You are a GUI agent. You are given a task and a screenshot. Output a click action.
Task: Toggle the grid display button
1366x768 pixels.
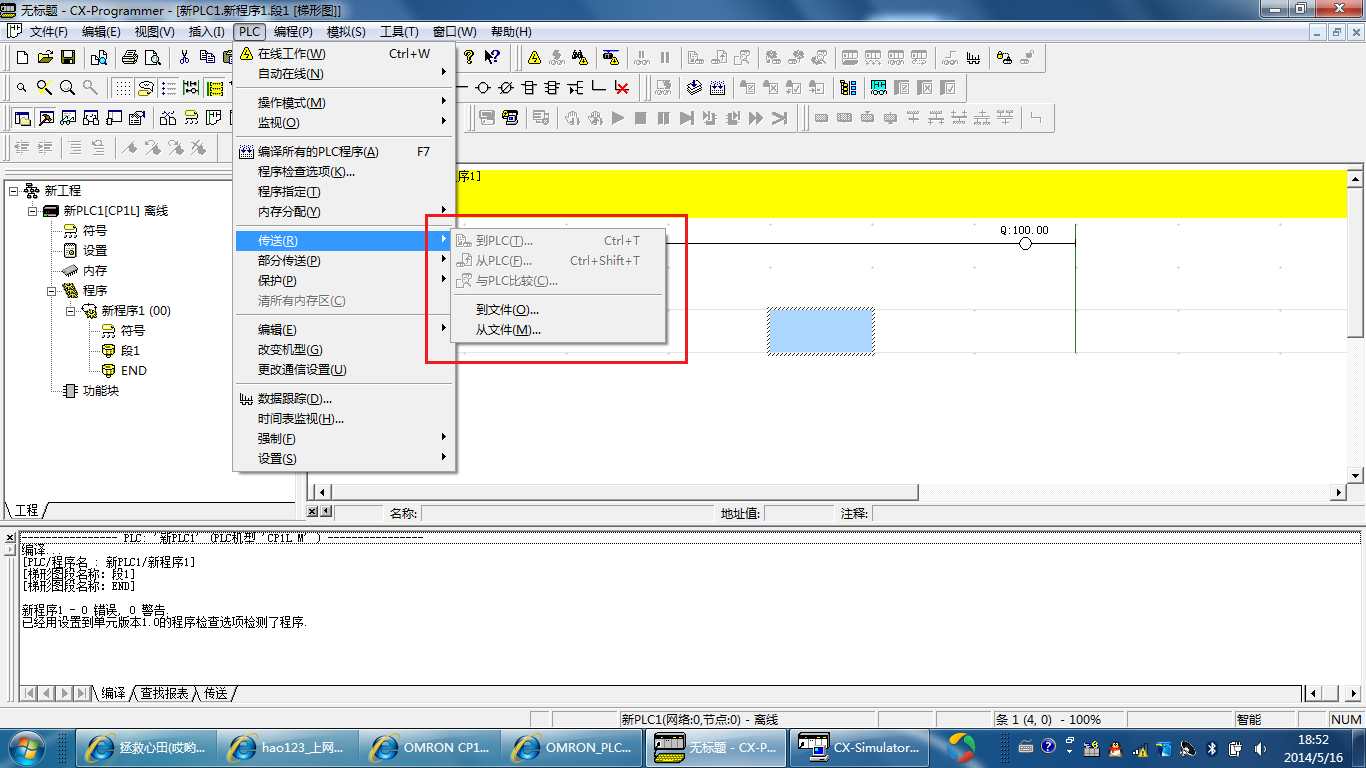(122, 88)
